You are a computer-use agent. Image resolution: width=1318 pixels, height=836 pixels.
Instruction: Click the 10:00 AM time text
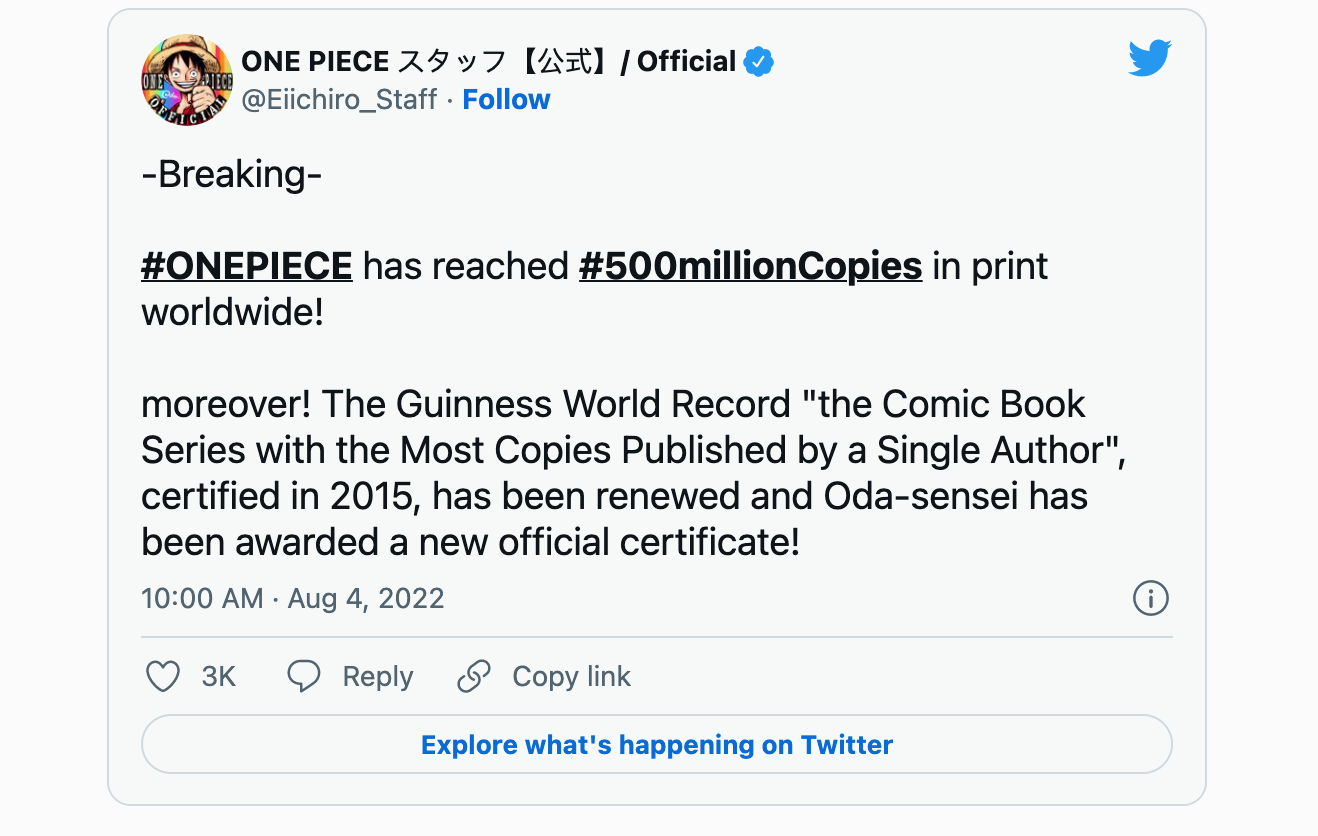click(x=202, y=598)
